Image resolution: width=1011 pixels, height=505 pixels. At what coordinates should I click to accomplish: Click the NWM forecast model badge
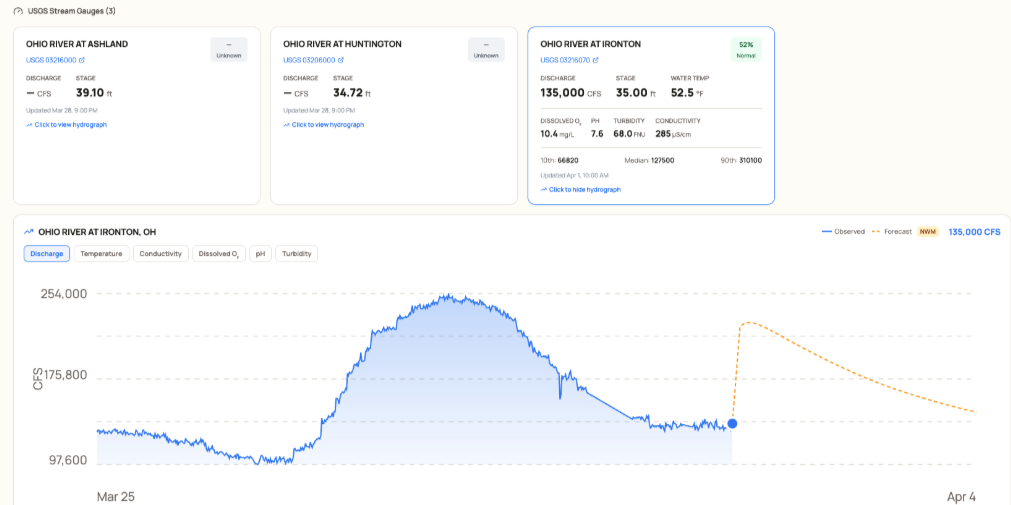coord(928,231)
